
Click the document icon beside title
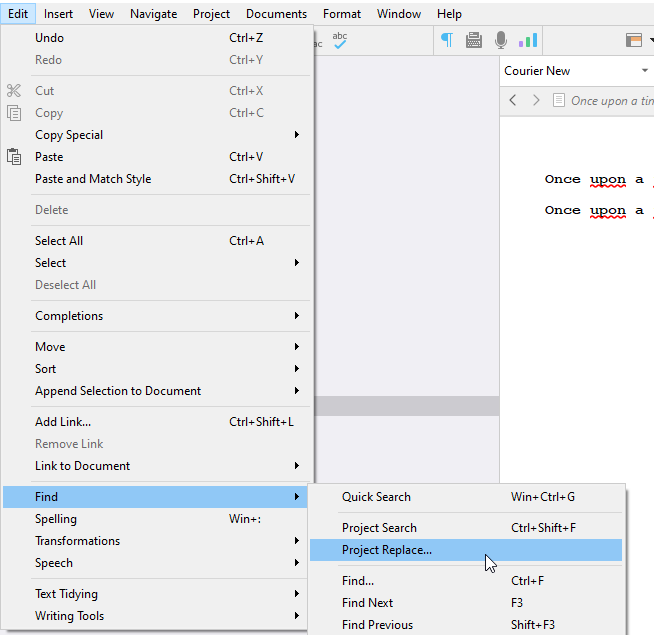point(558,100)
